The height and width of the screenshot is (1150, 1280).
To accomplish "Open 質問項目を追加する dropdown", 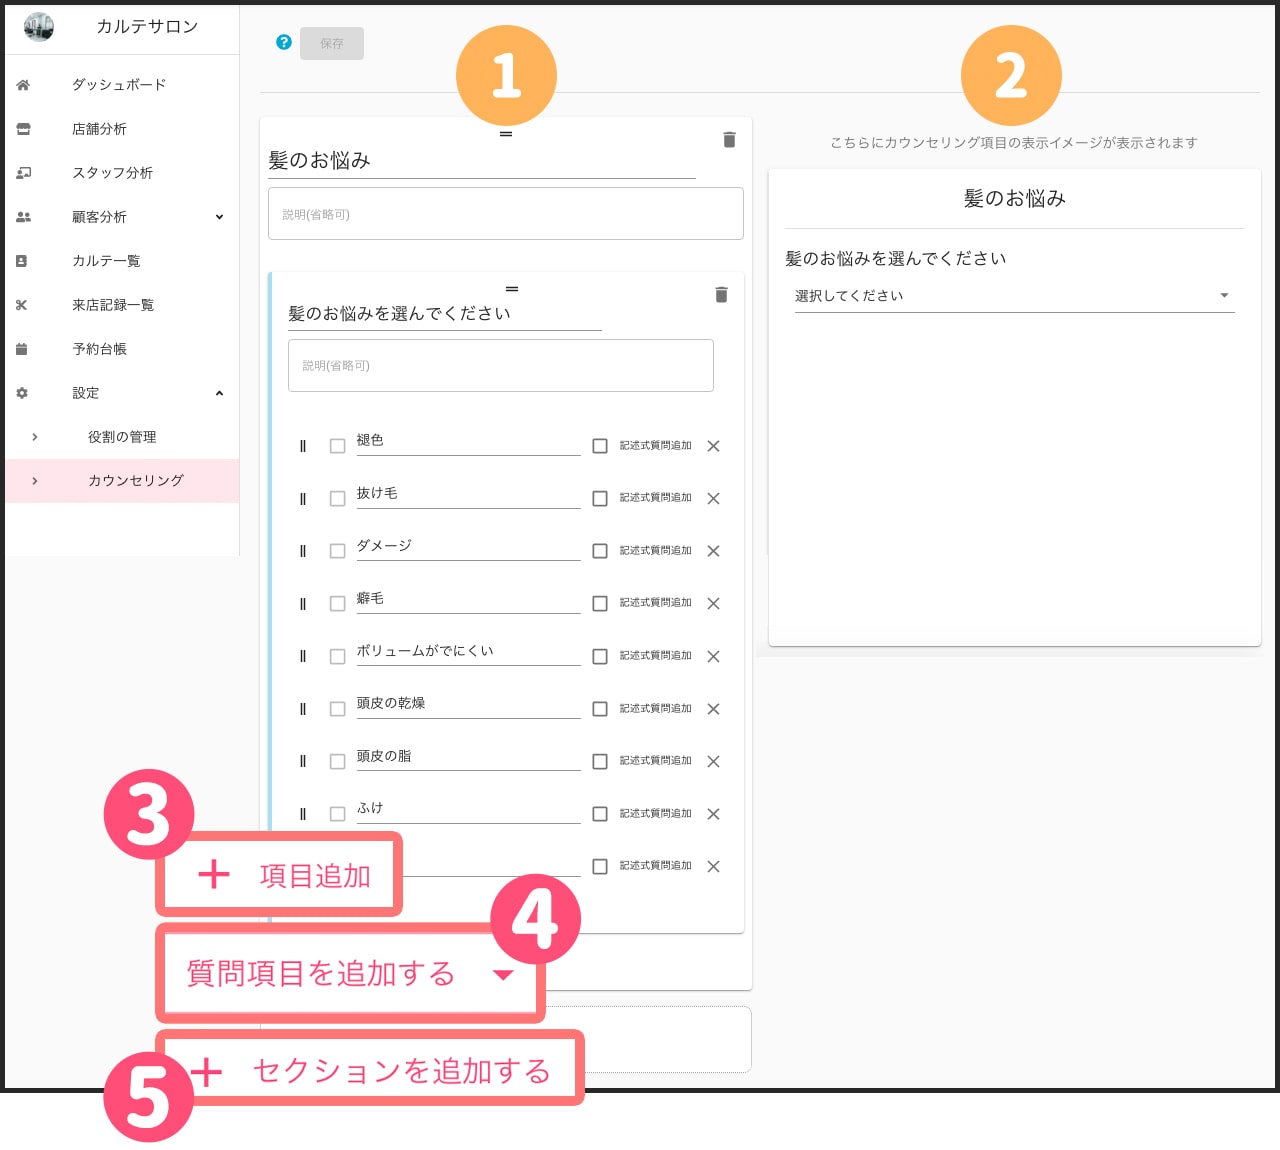I will pyautogui.click(x=350, y=973).
